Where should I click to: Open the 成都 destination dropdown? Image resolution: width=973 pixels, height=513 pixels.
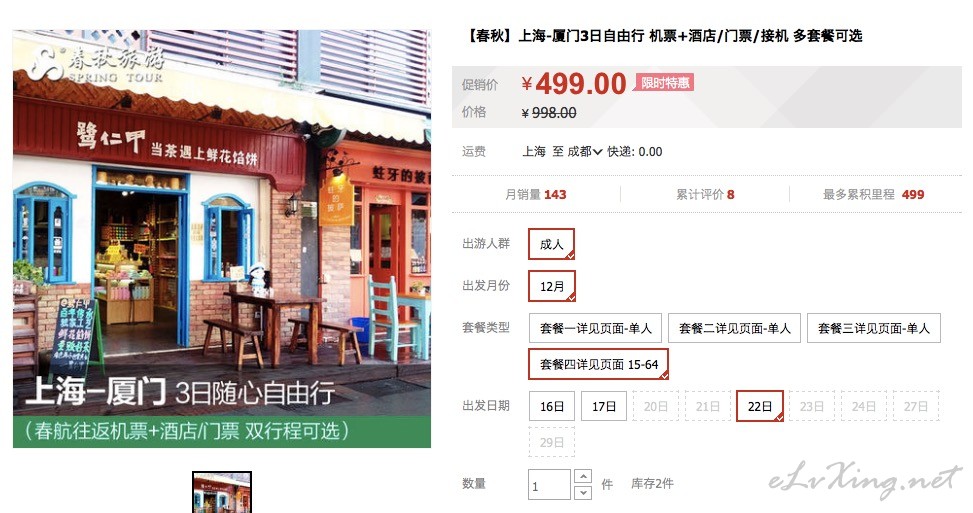tap(585, 151)
